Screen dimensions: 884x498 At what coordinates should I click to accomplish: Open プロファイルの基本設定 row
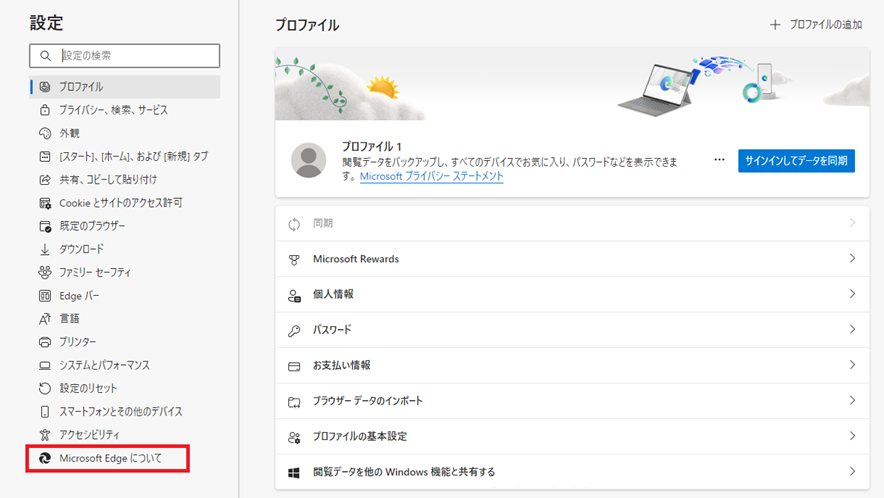(572, 437)
